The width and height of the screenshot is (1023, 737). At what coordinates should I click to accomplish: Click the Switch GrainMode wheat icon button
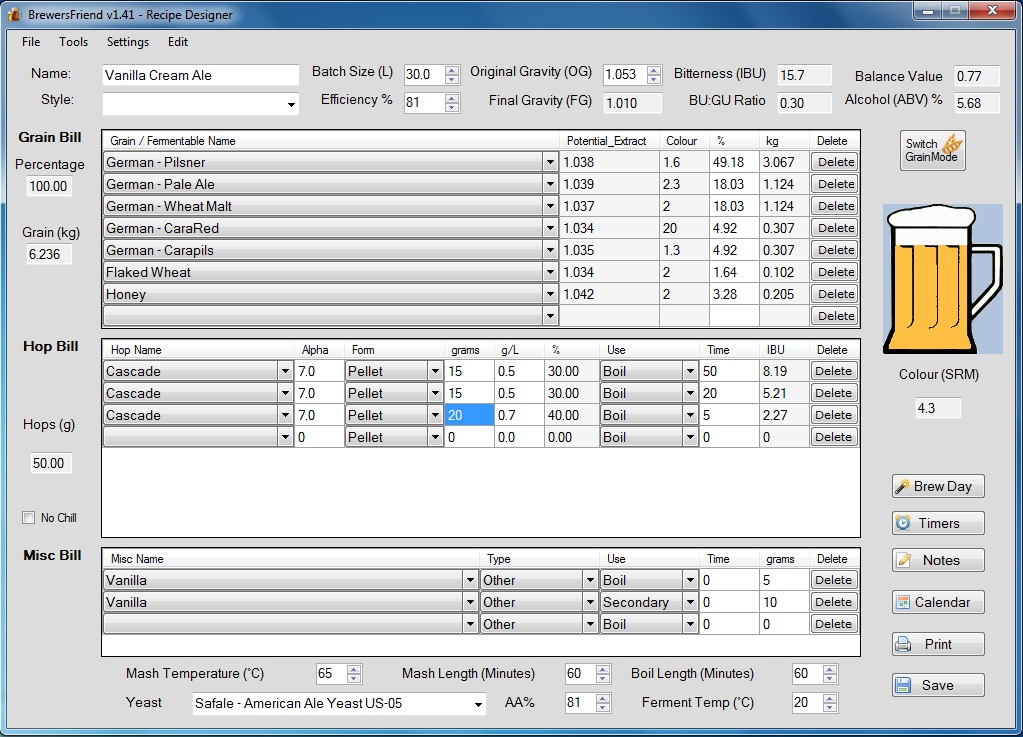point(950,146)
